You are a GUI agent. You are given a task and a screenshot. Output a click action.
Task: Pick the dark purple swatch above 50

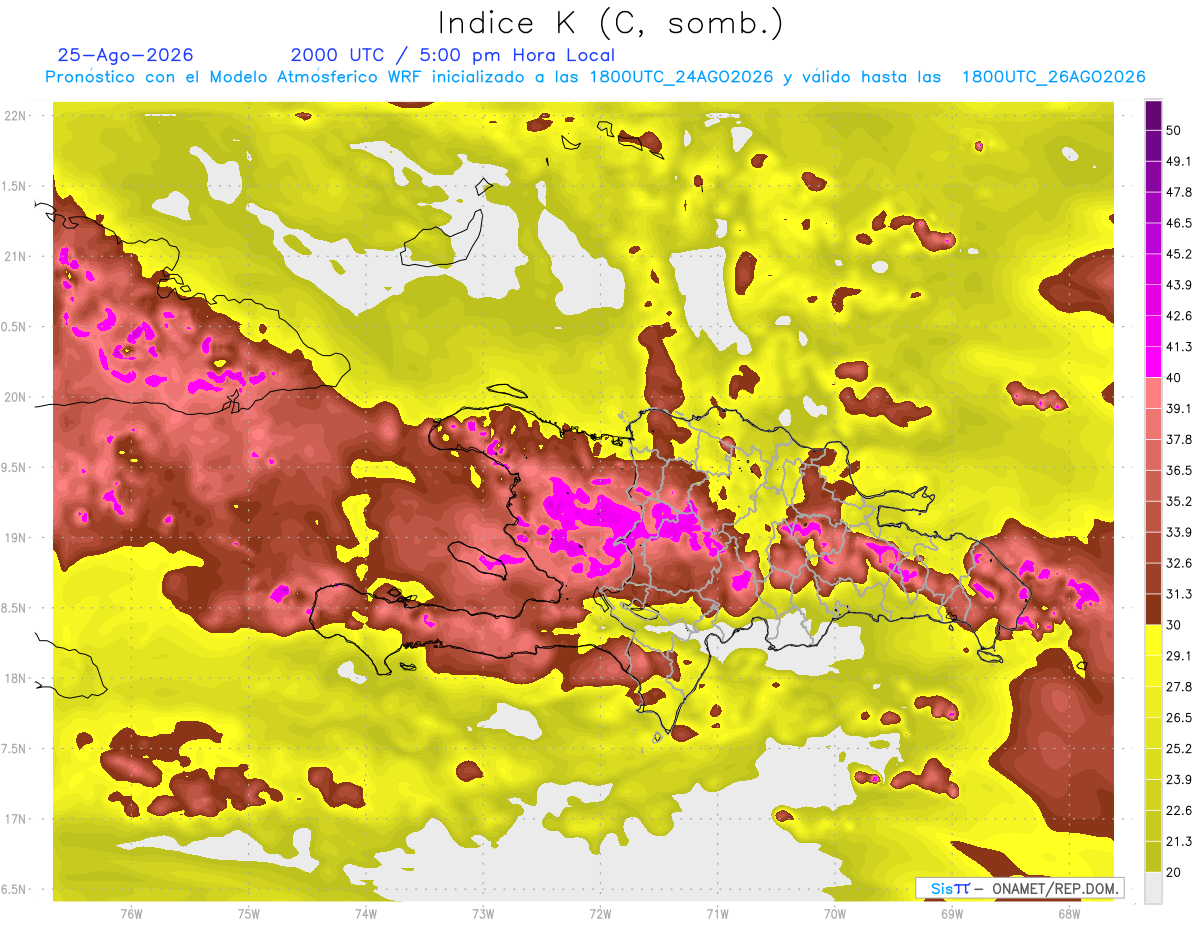(1153, 115)
